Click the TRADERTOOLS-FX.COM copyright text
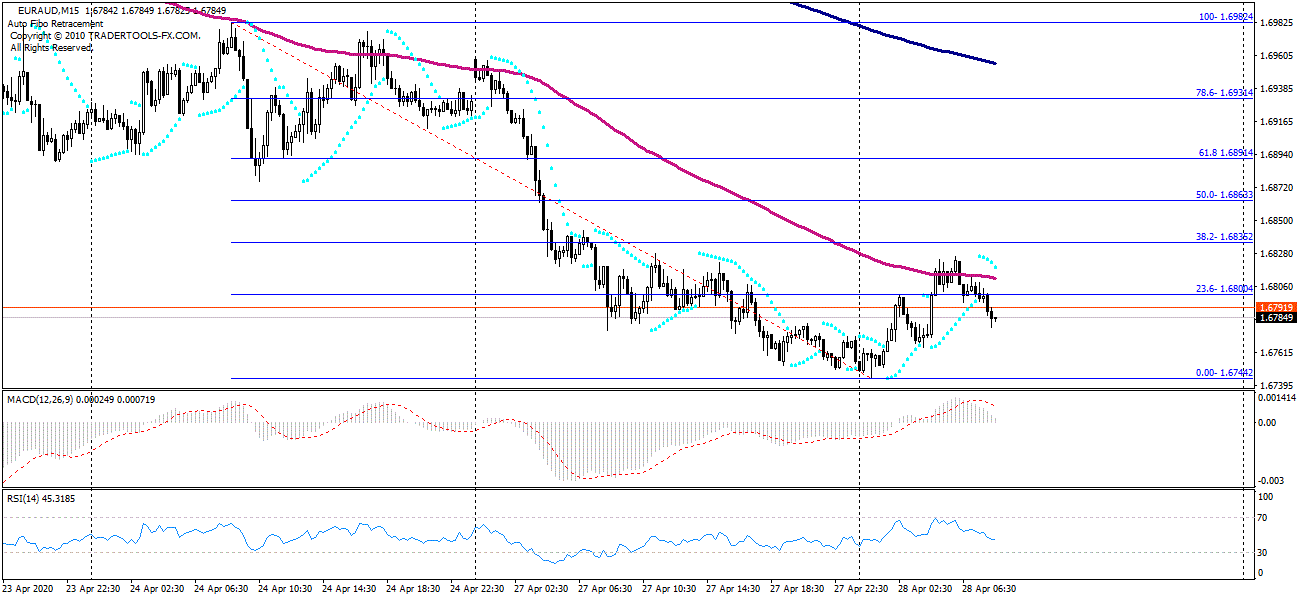 [x=105, y=35]
